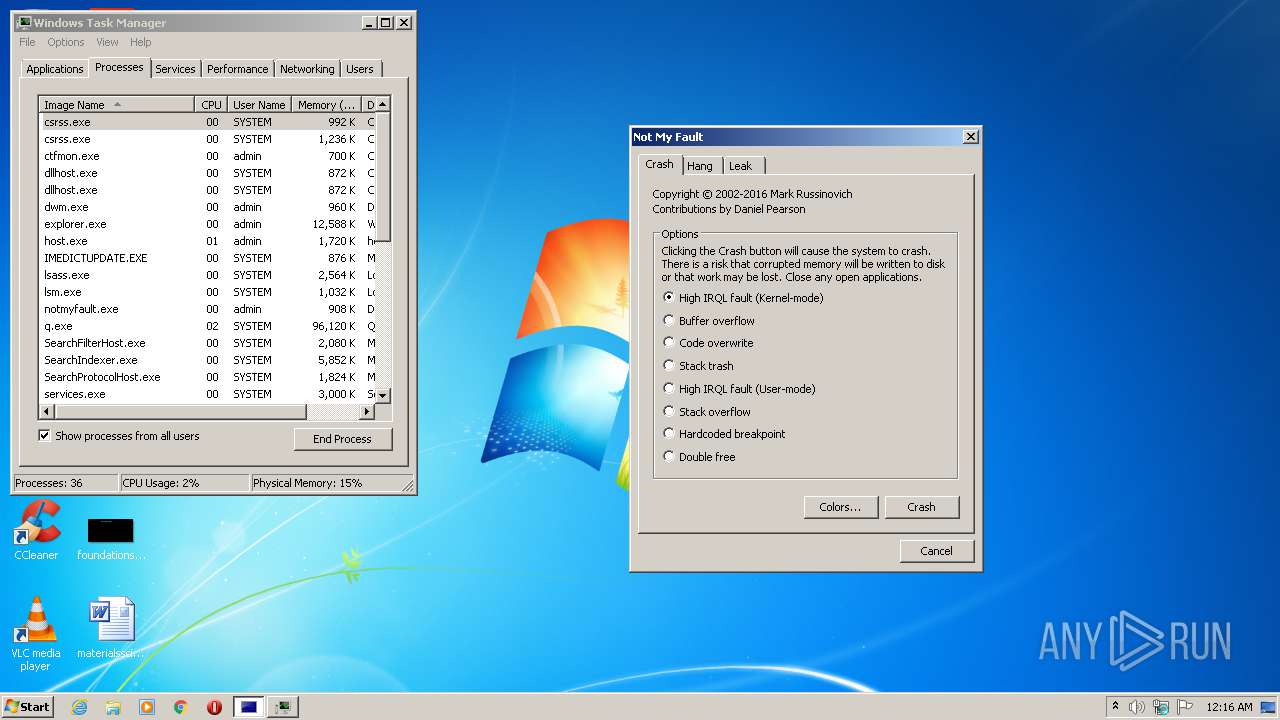
Task: Open the CCleaner desktop shortcut
Action: tap(36, 532)
